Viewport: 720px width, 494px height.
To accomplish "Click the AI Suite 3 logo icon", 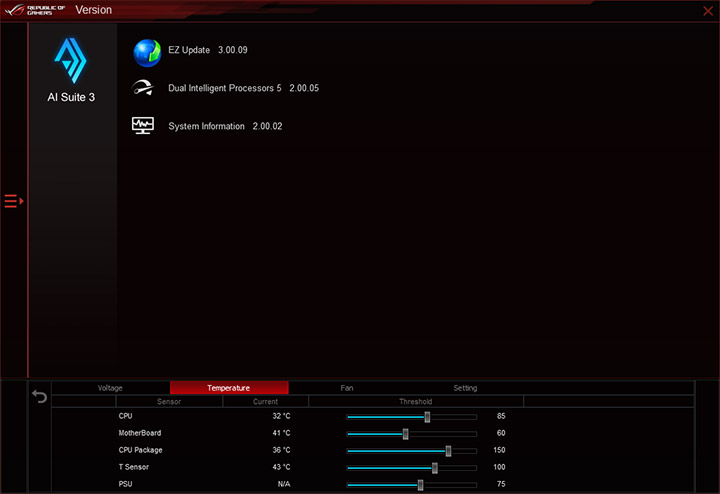I will tap(70, 60).
